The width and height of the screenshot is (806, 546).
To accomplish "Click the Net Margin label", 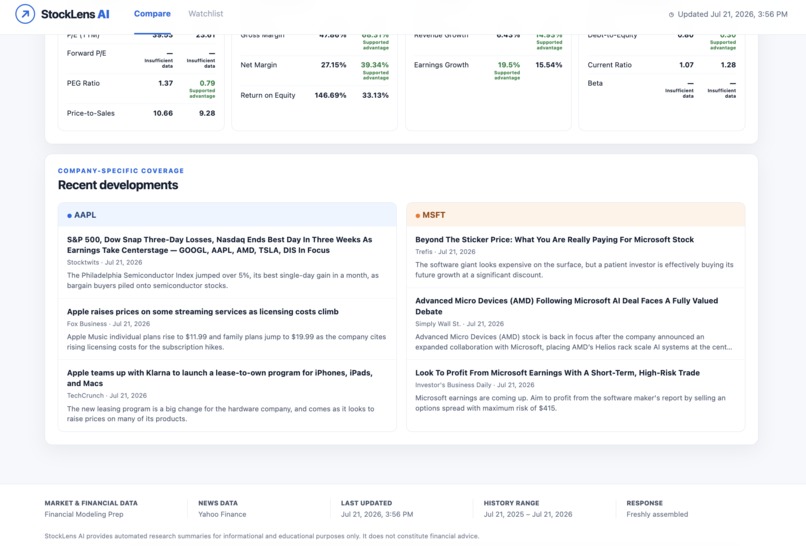I will coord(259,65).
